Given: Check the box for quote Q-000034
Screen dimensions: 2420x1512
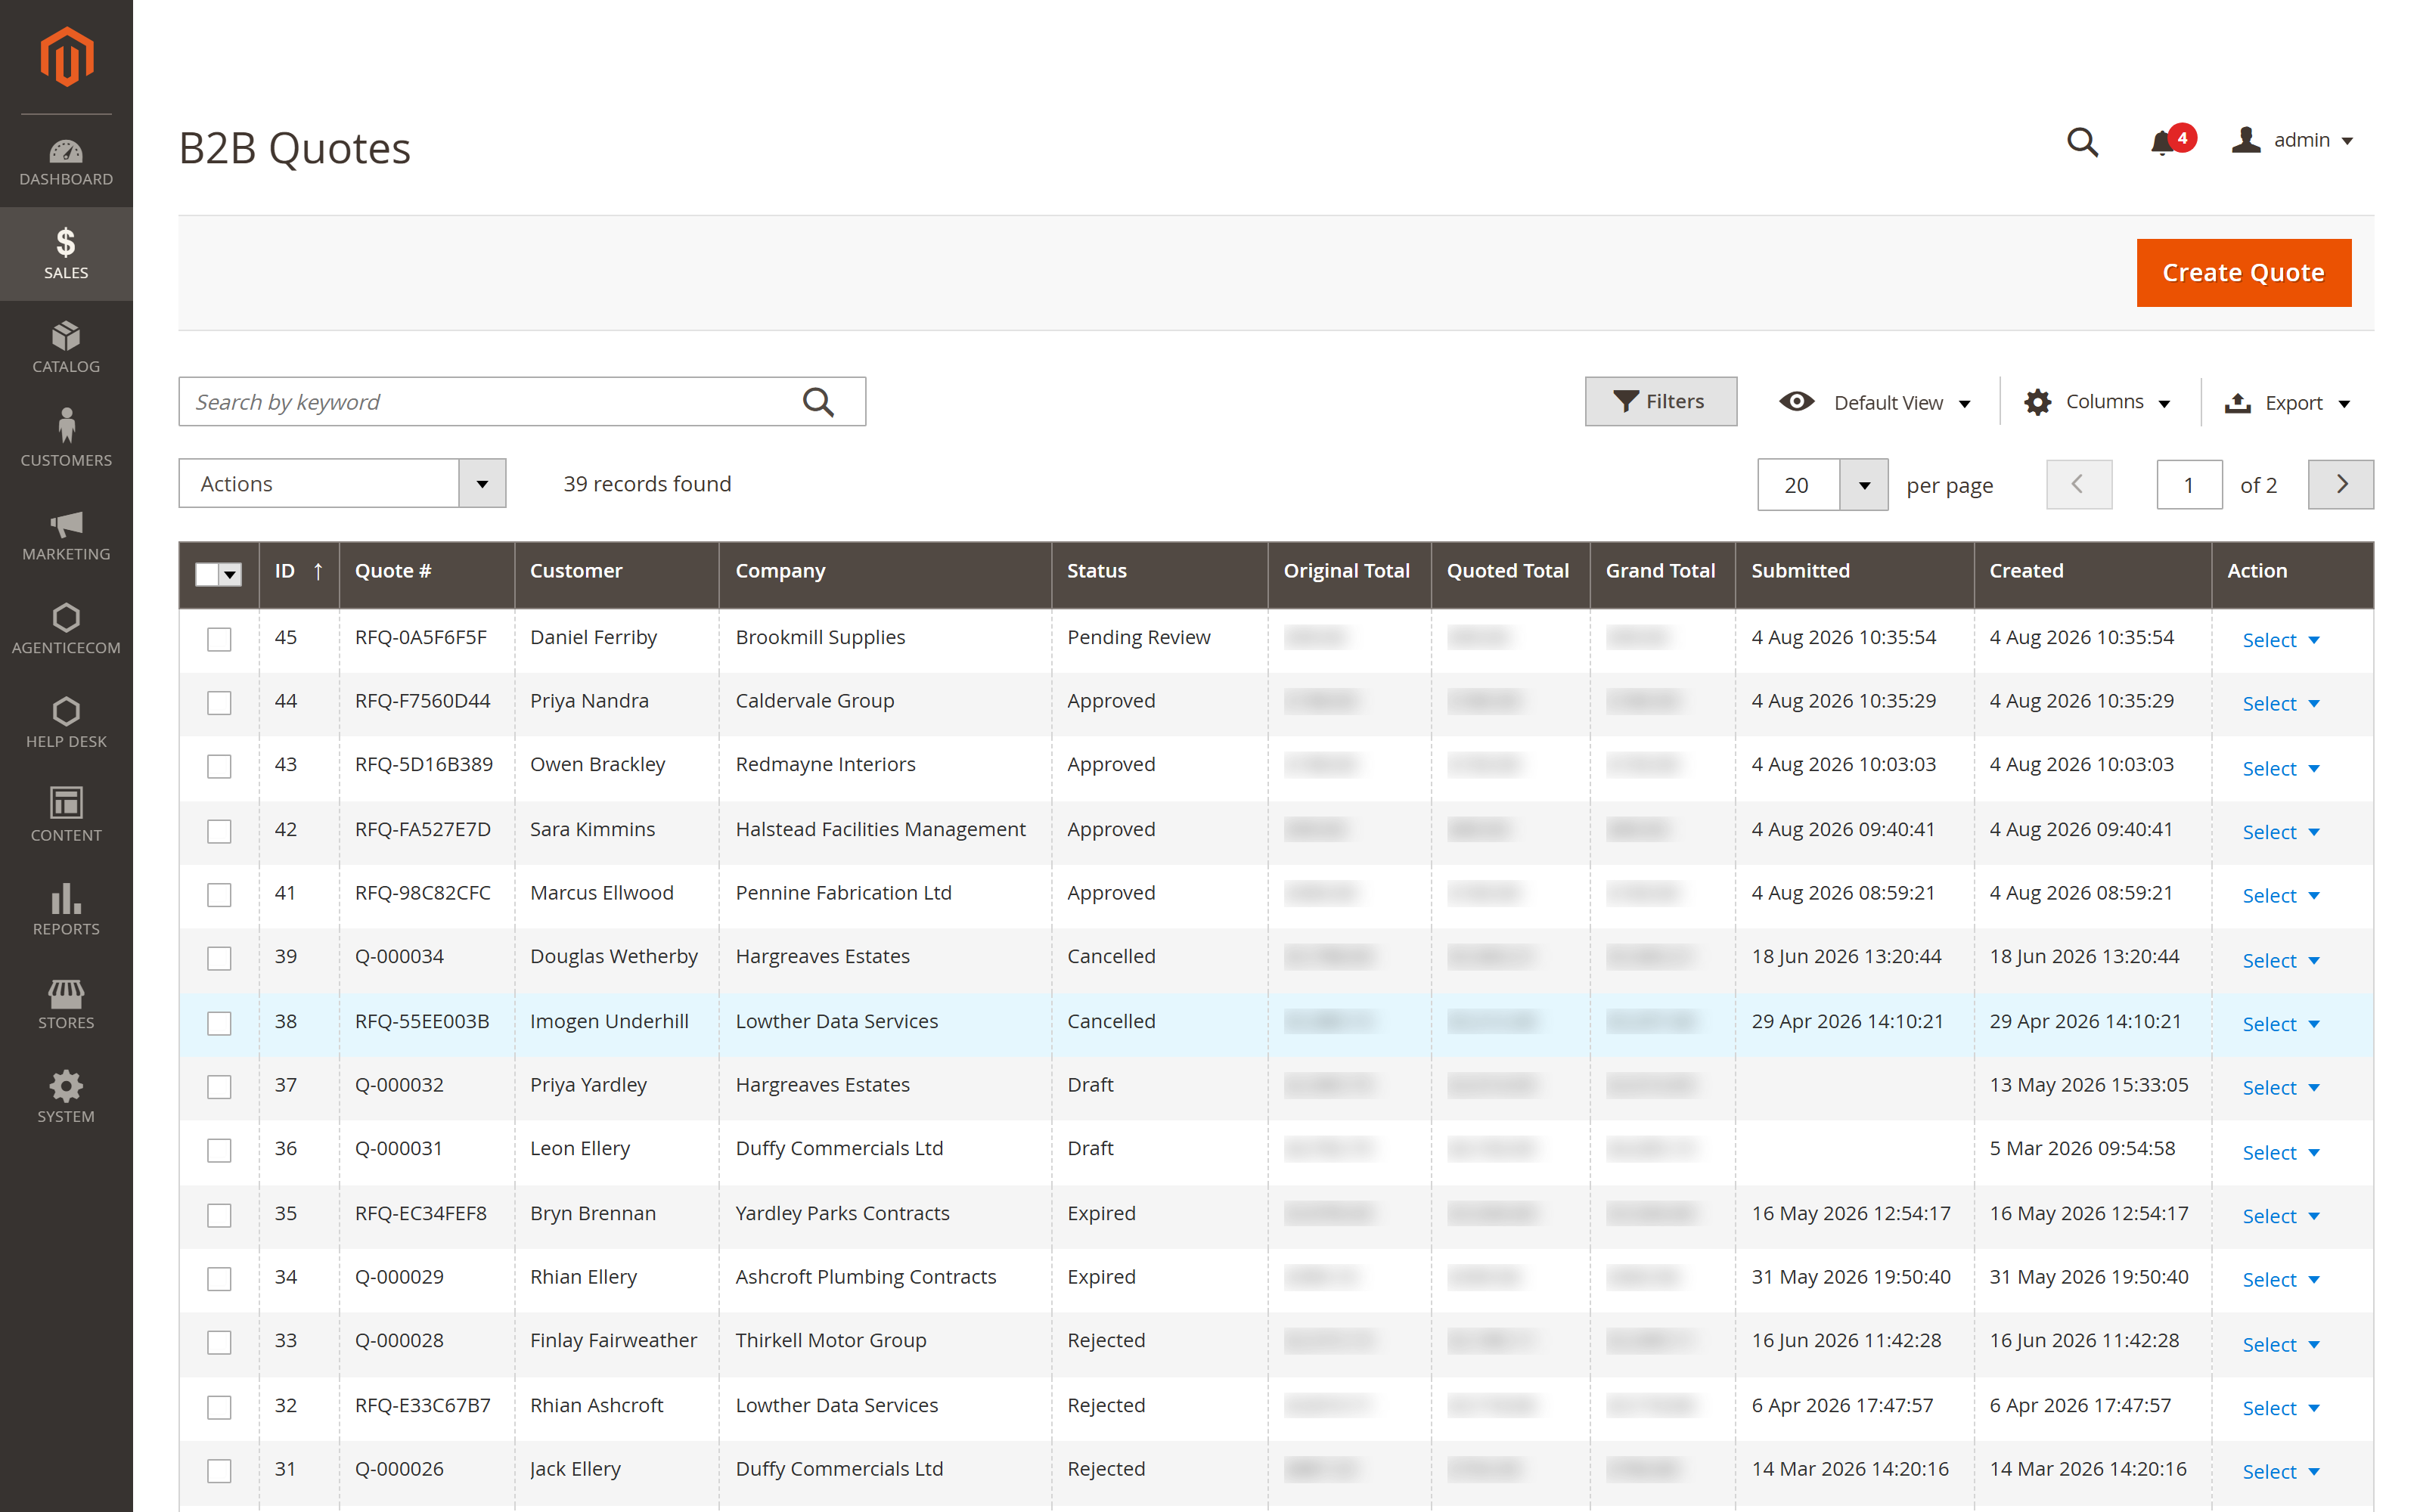Looking at the screenshot, I should click(219, 959).
